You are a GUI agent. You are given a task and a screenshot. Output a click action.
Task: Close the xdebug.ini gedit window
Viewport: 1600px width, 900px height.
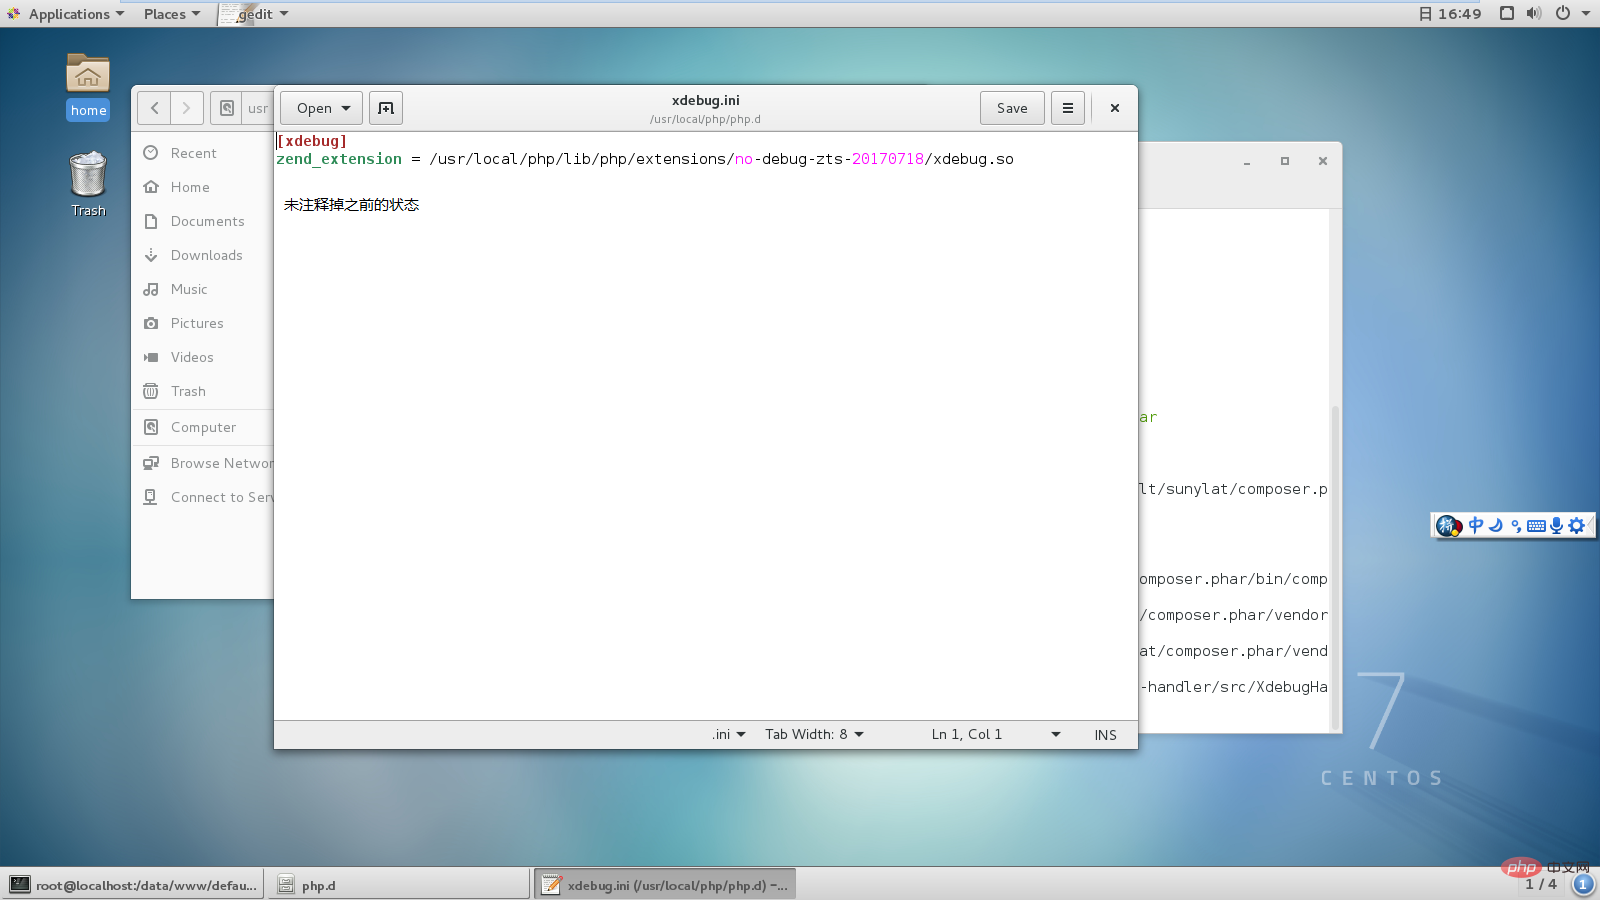tap(1115, 108)
